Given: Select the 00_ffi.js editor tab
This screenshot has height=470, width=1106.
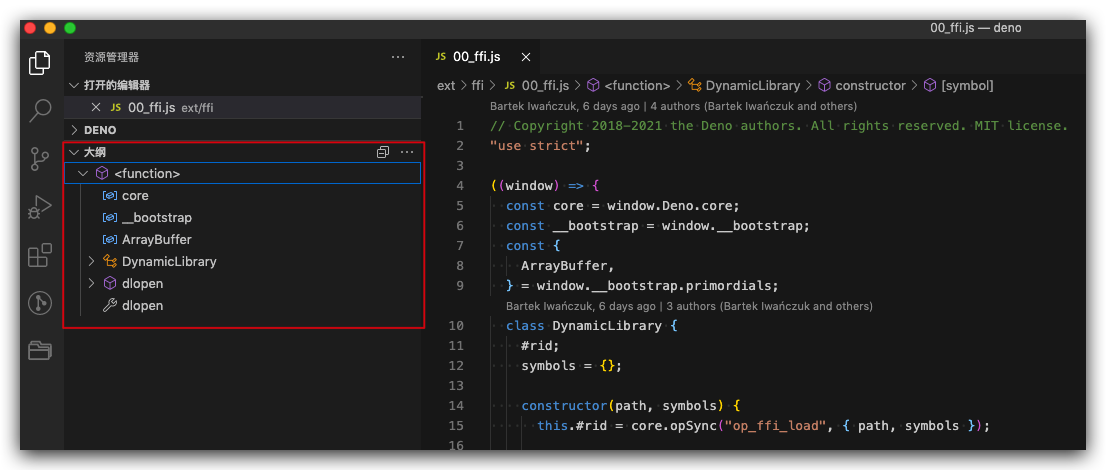Looking at the screenshot, I should coord(483,57).
